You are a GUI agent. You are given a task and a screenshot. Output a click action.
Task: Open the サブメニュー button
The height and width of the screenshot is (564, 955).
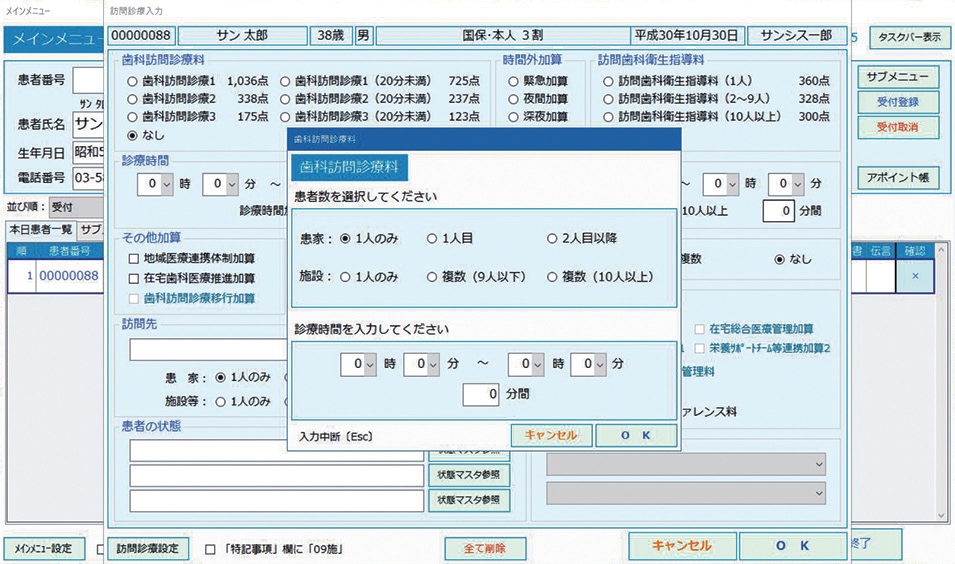pyautogui.click(x=897, y=77)
